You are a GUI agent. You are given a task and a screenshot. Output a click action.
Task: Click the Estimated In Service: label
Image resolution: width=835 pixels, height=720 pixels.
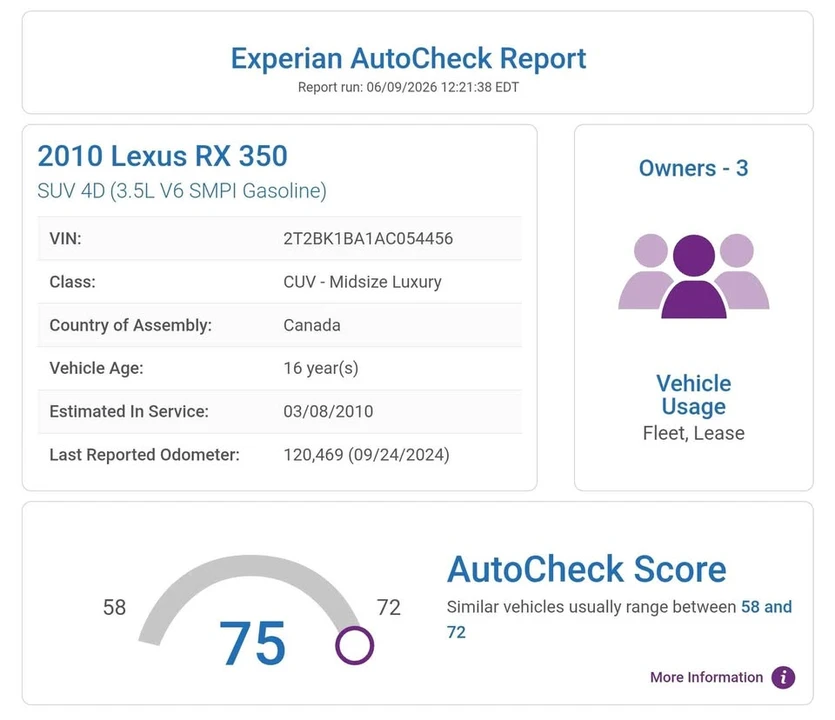tap(129, 412)
